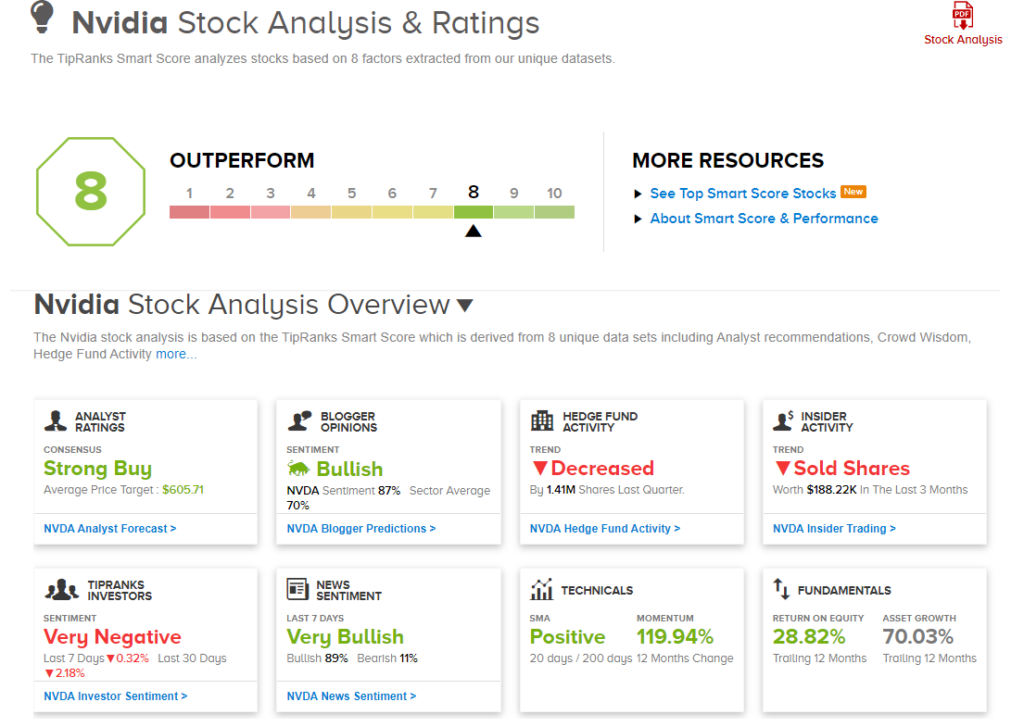Click the Blogger Opinions megaphone icon

[297, 419]
